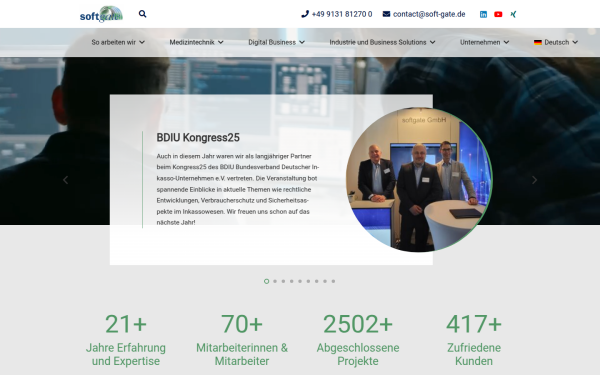Click the circular trade booth photo

(x=419, y=180)
